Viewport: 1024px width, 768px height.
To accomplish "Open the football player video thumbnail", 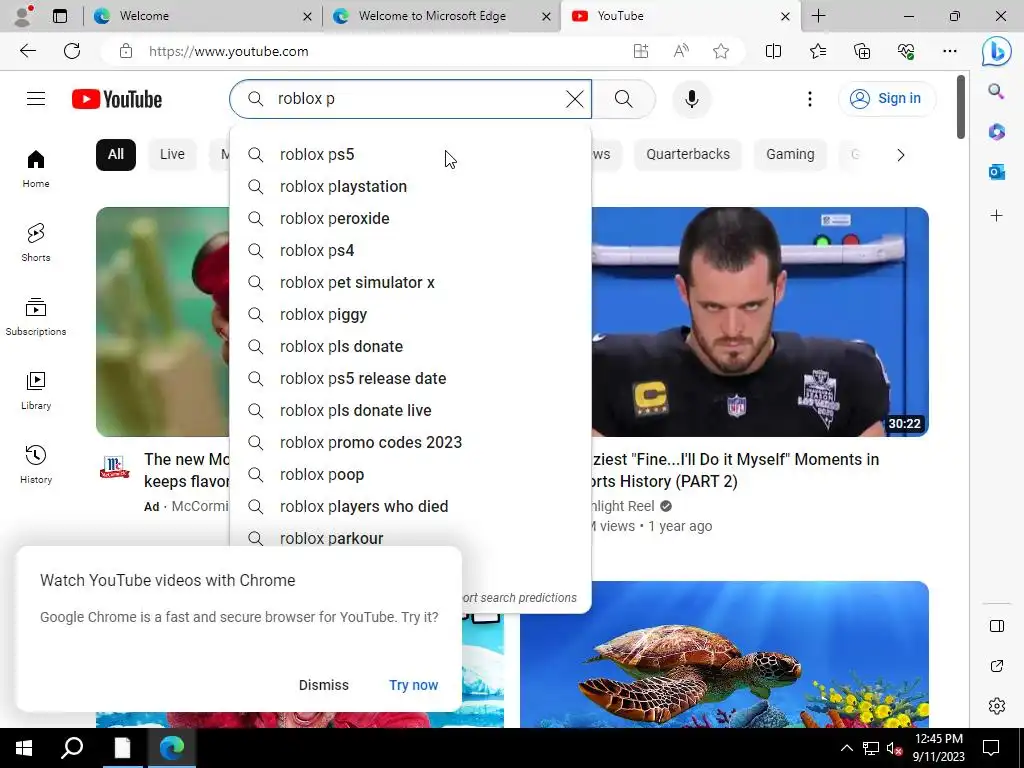I will (760, 322).
